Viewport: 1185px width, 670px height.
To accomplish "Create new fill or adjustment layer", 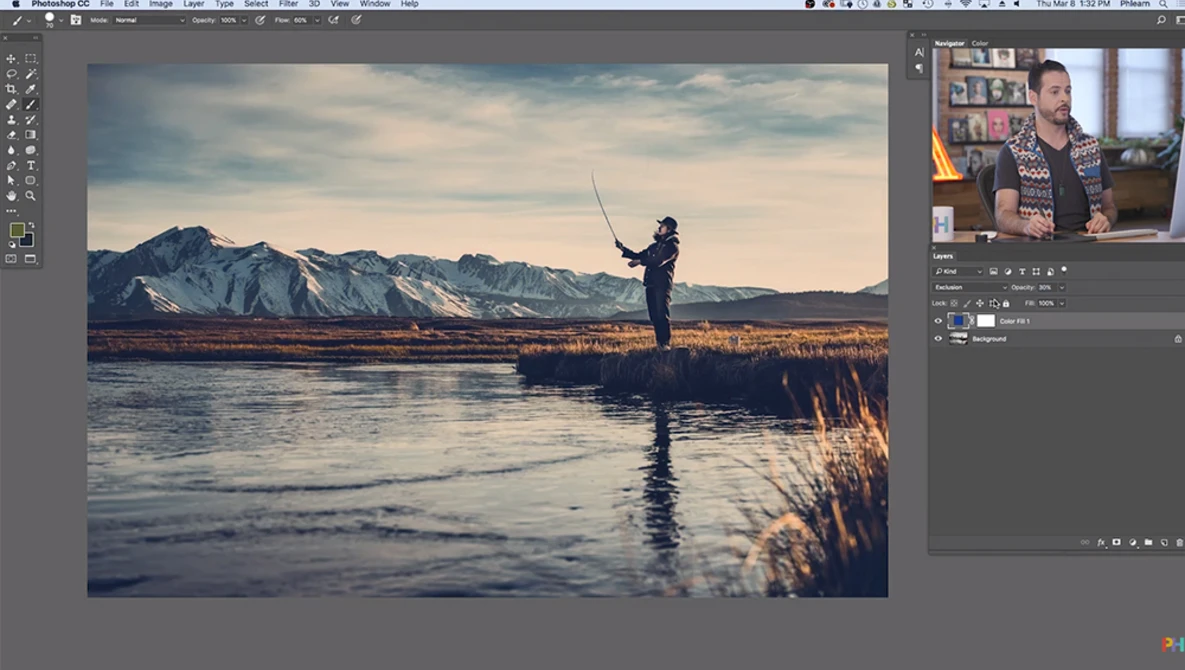I will (1132, 542).
